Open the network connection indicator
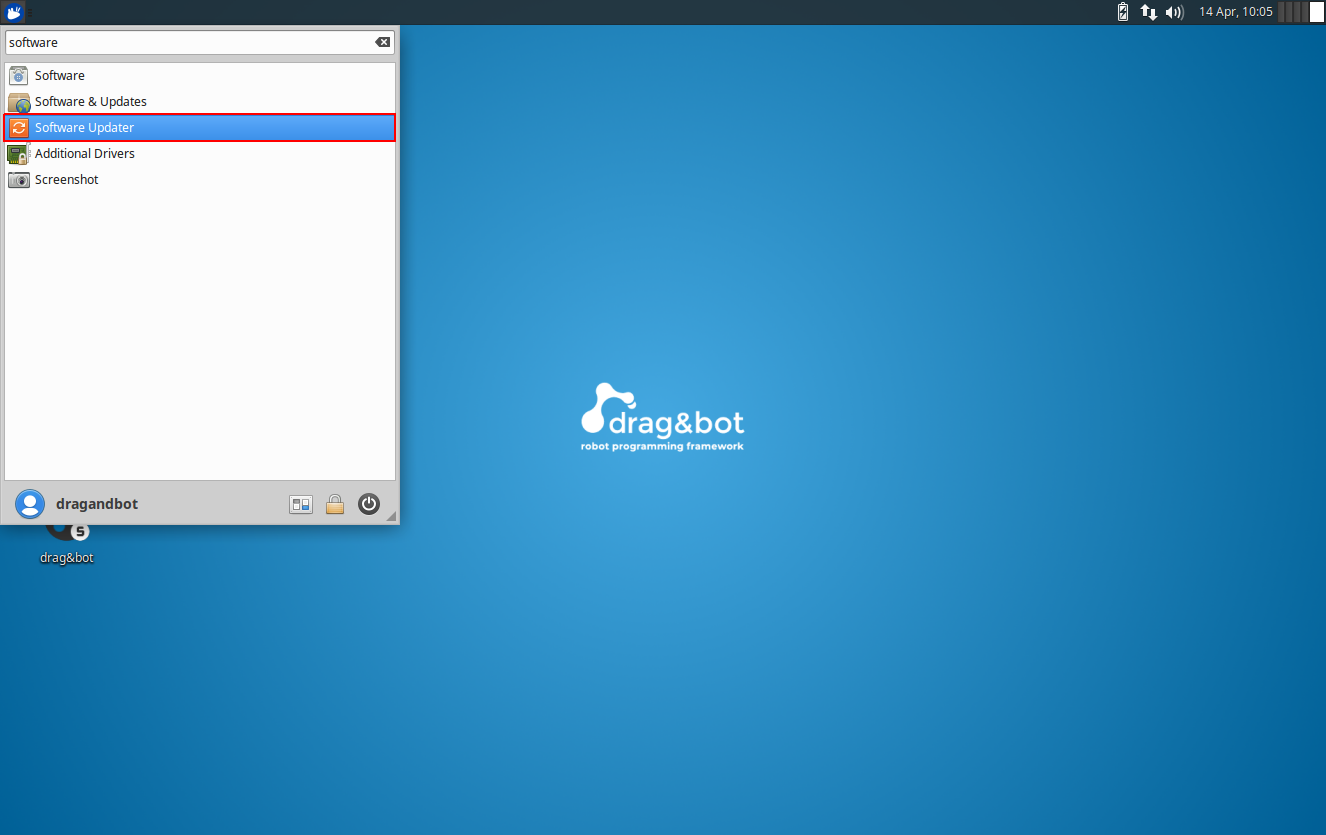The width and height of the screenshot is (1326, 835). [x=1149, y=12]
